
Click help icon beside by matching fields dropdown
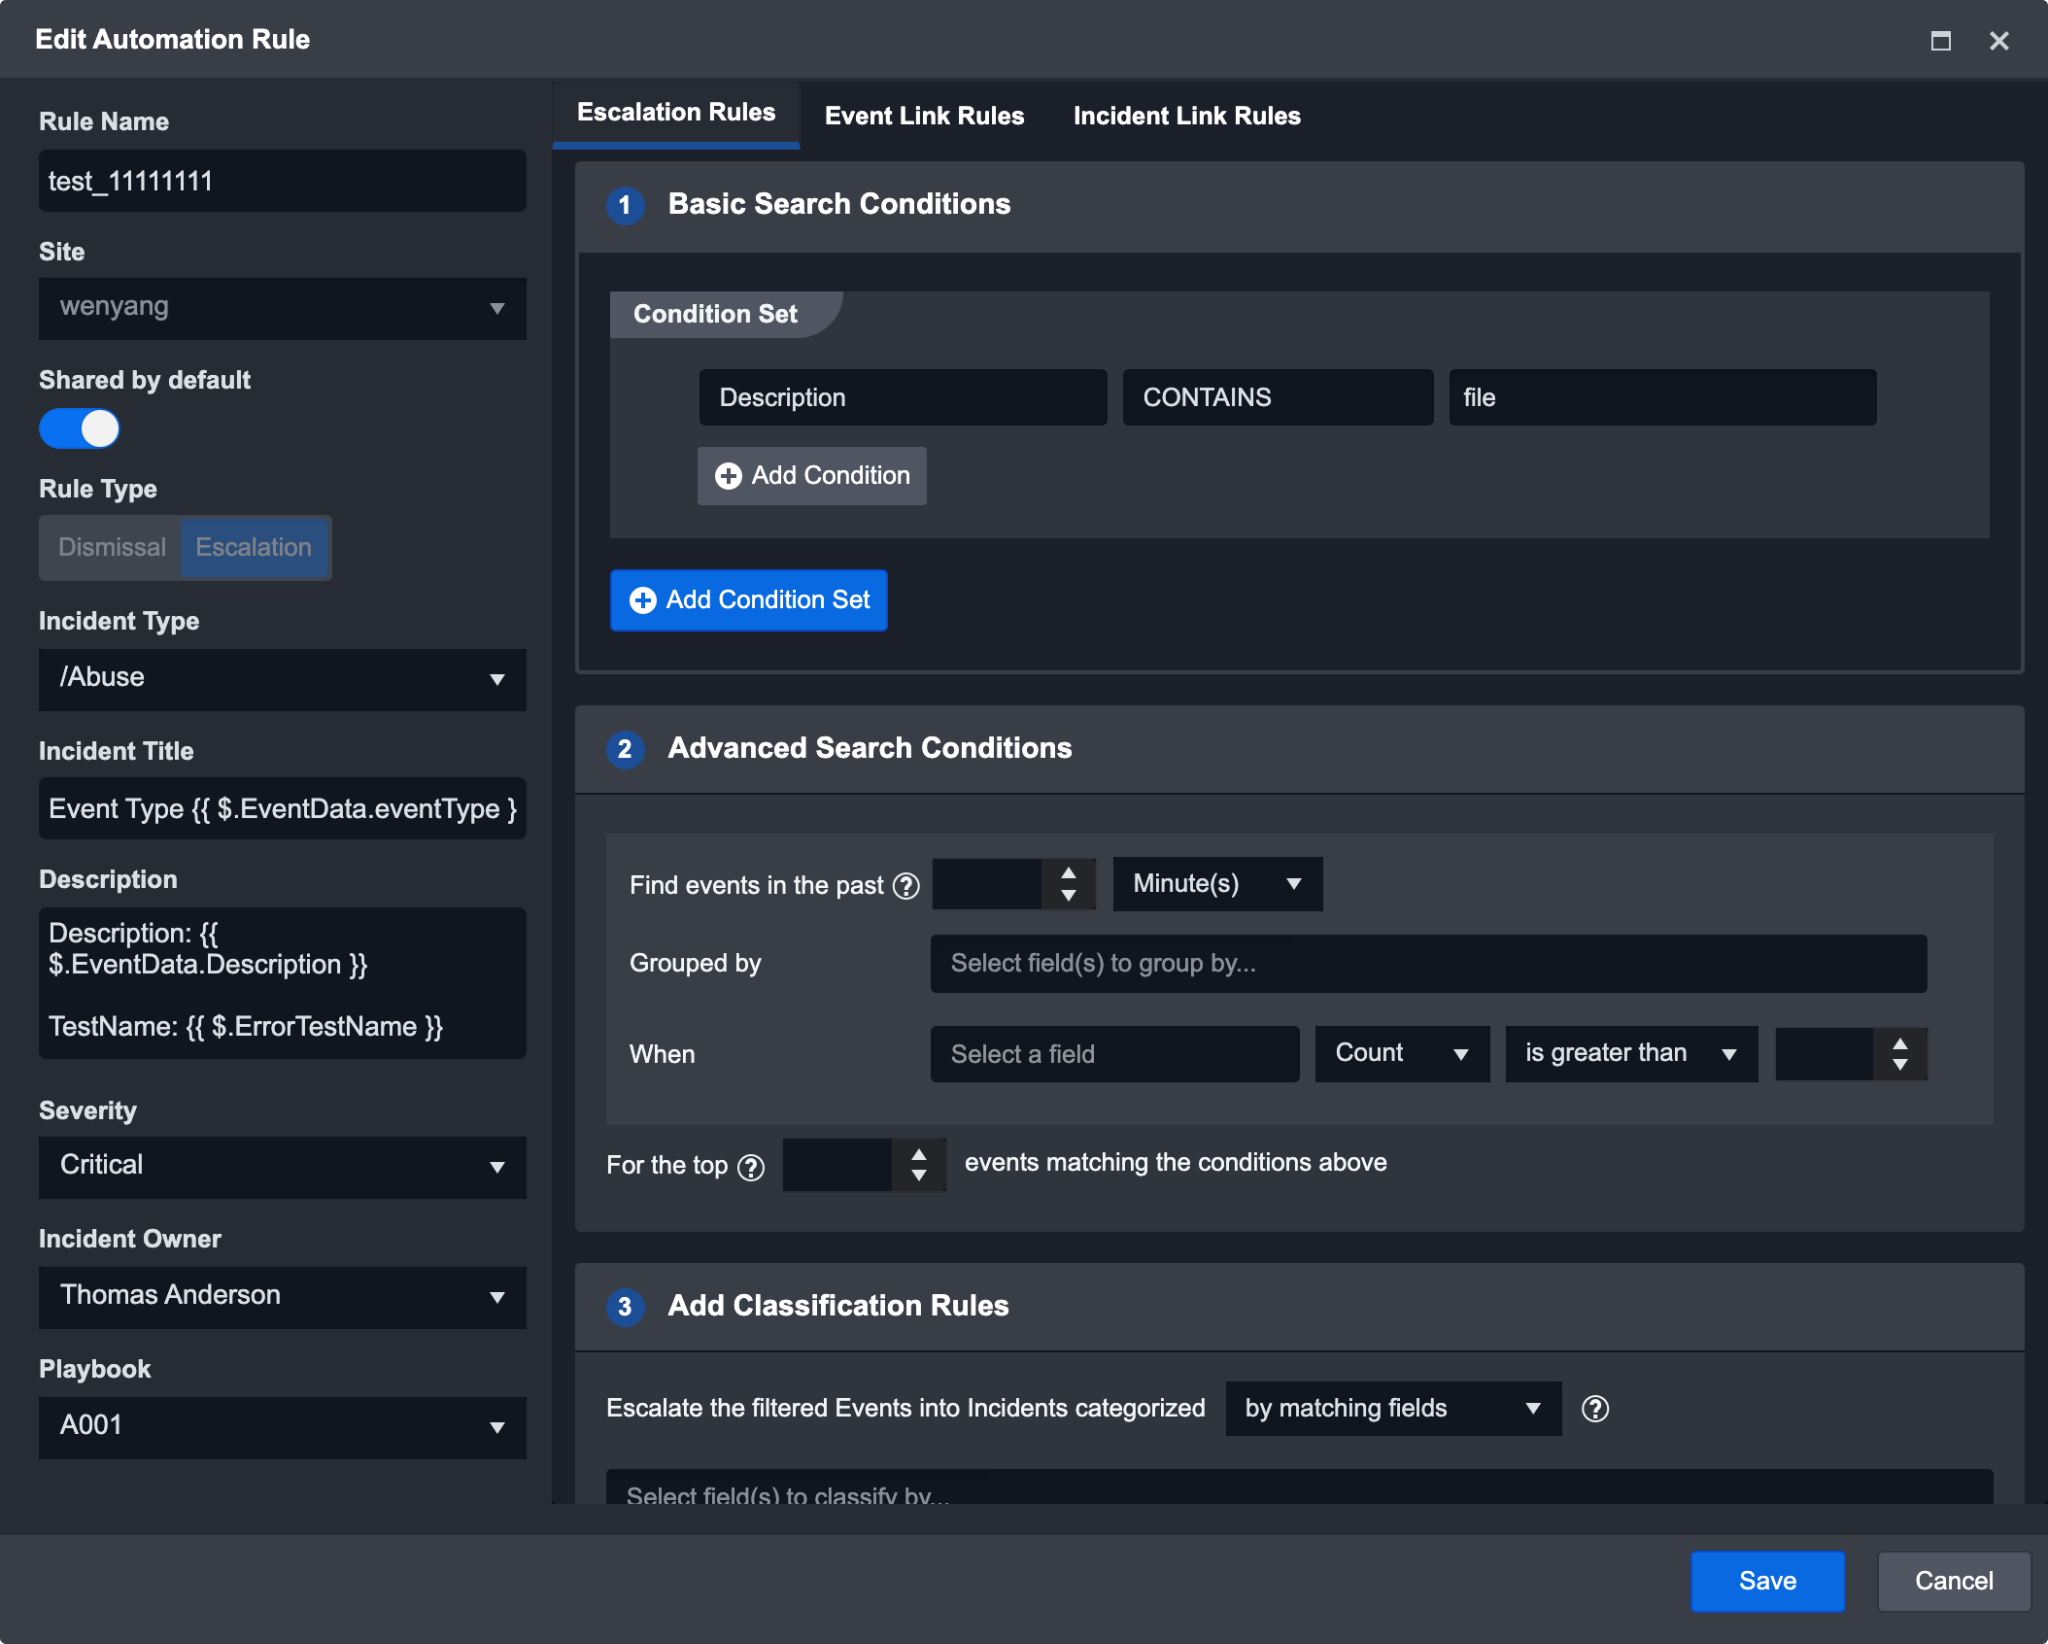[1595, 1408]
